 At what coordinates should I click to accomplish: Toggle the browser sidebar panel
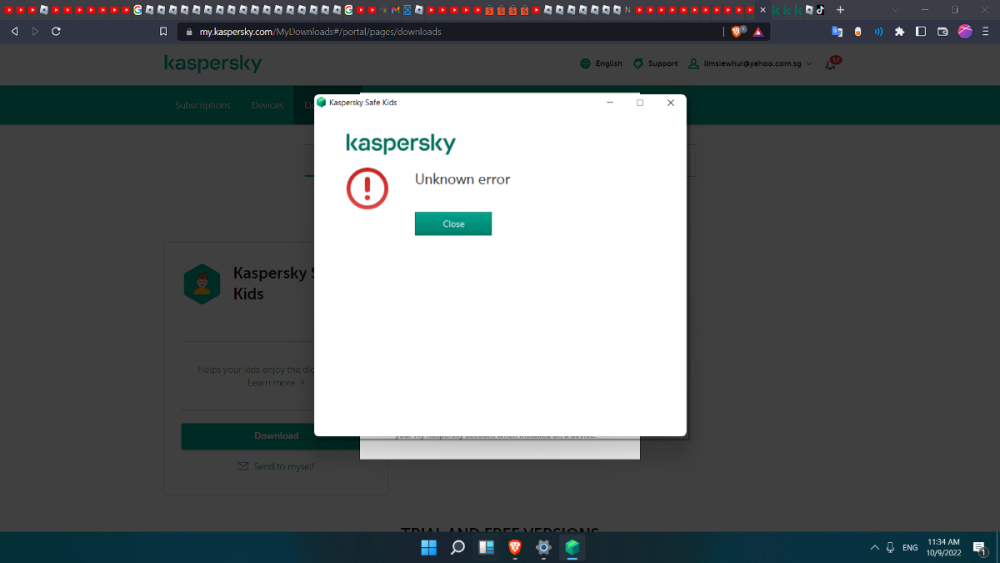[921, 31]
